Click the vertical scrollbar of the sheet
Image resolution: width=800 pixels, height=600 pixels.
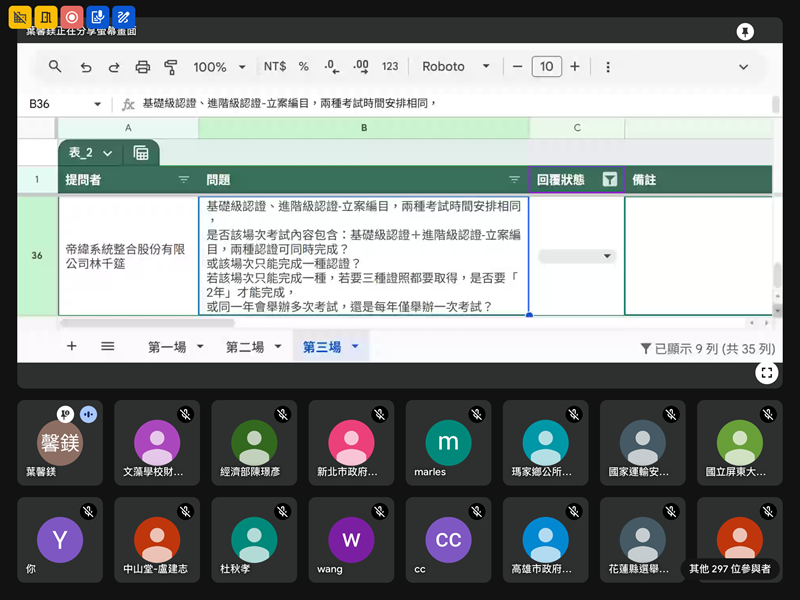(777, 274)
